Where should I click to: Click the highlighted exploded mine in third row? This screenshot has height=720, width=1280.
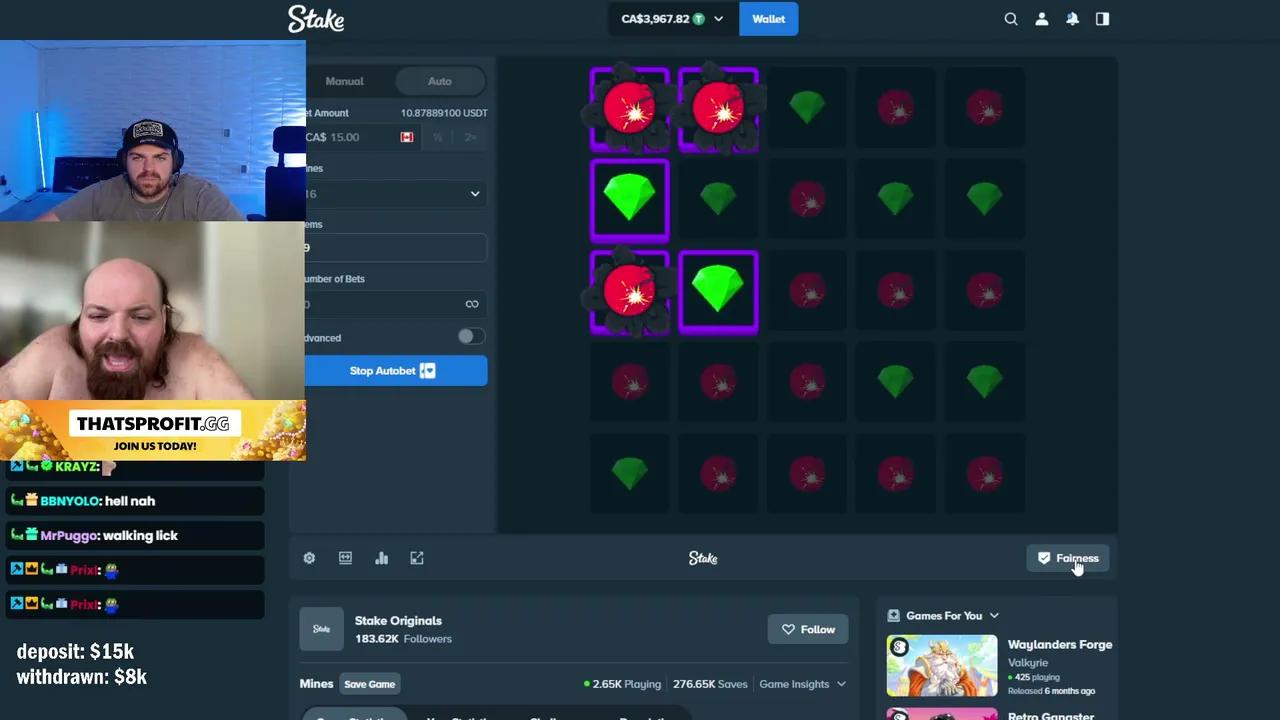630,291
